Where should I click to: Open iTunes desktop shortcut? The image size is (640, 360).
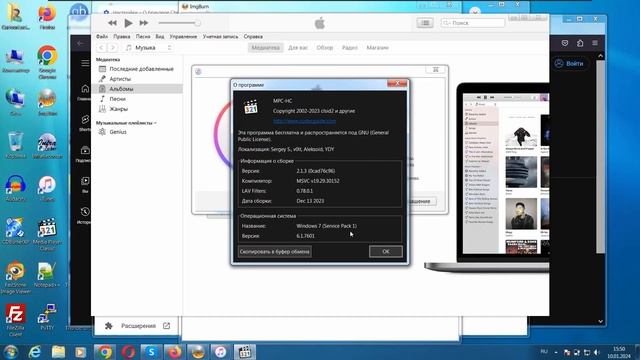pyautogui.click(x=47, y=189)
